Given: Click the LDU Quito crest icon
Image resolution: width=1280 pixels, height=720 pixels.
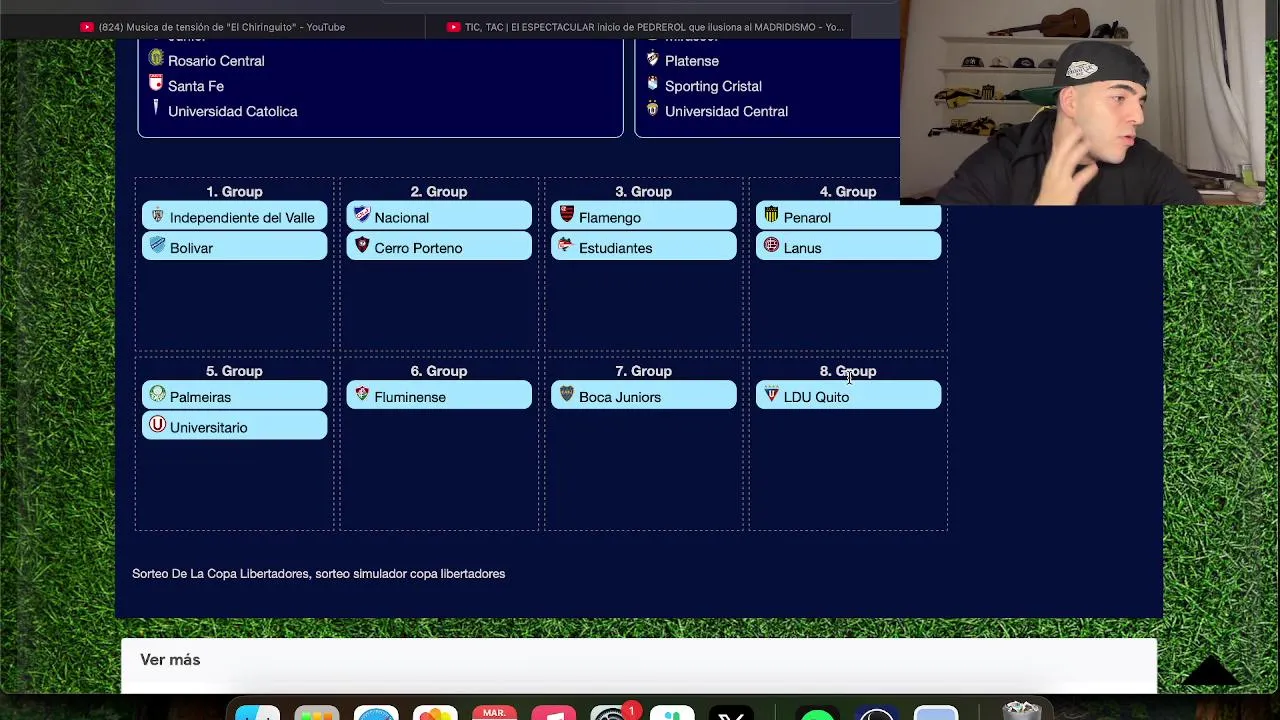Looking at the screenshot, I should click(x=771, y=395).
